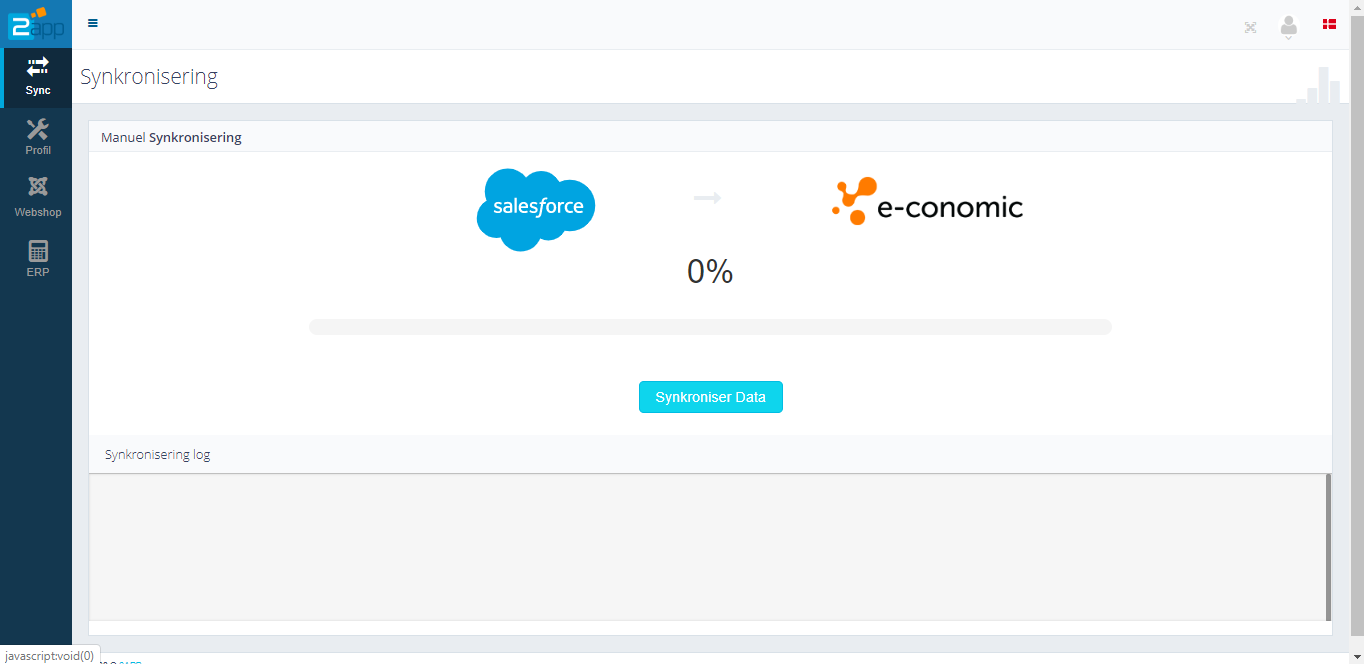Click the 2app logo
1364x664 pixels.
[x=36, y=24]
